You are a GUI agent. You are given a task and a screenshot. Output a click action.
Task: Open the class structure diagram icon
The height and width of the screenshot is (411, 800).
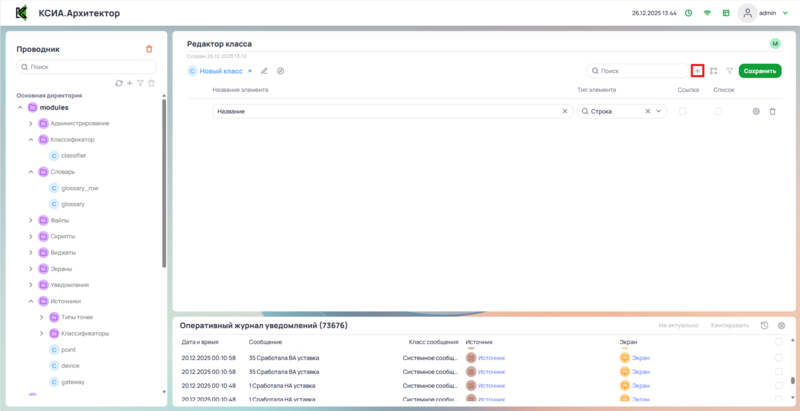tap(714, 71)
